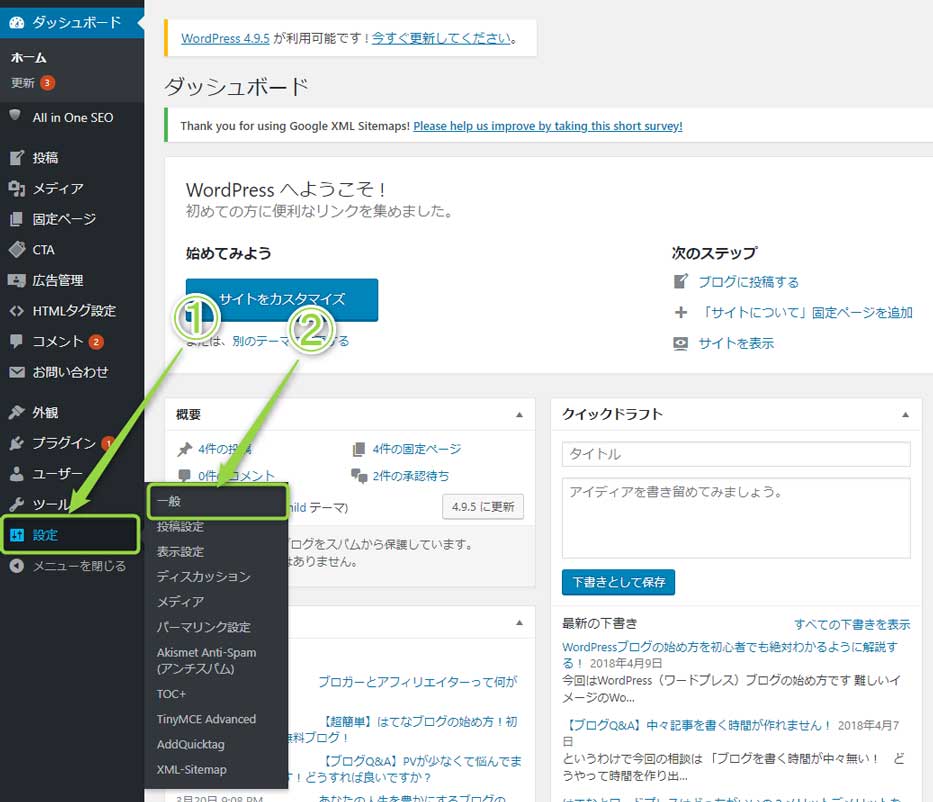Click ブログに投稿する link
The width and height of the screenshot is (933, 802).
(x=749, y=282)
